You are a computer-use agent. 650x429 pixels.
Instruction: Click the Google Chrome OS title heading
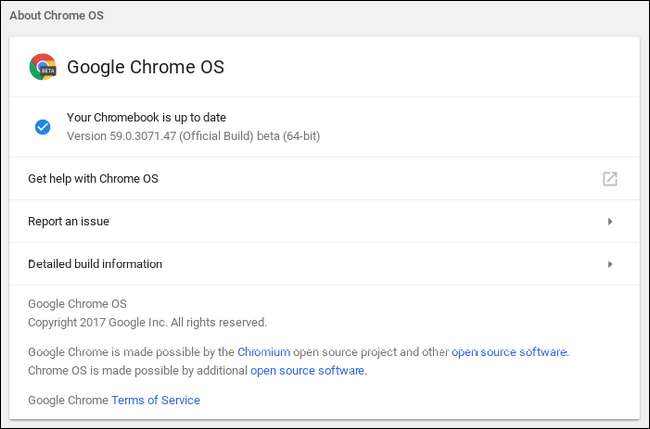point(145,67)
